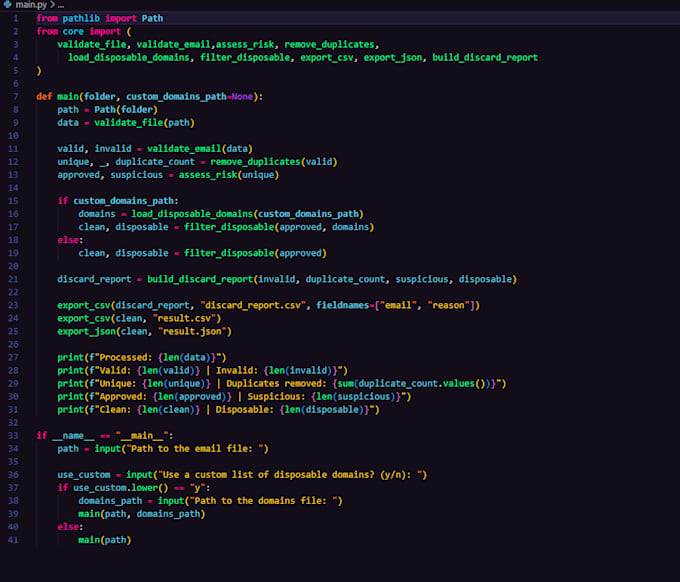Click 'fieldnames' keyword argument on line 23
The image size is (680, 582).
tap(343, 305)
